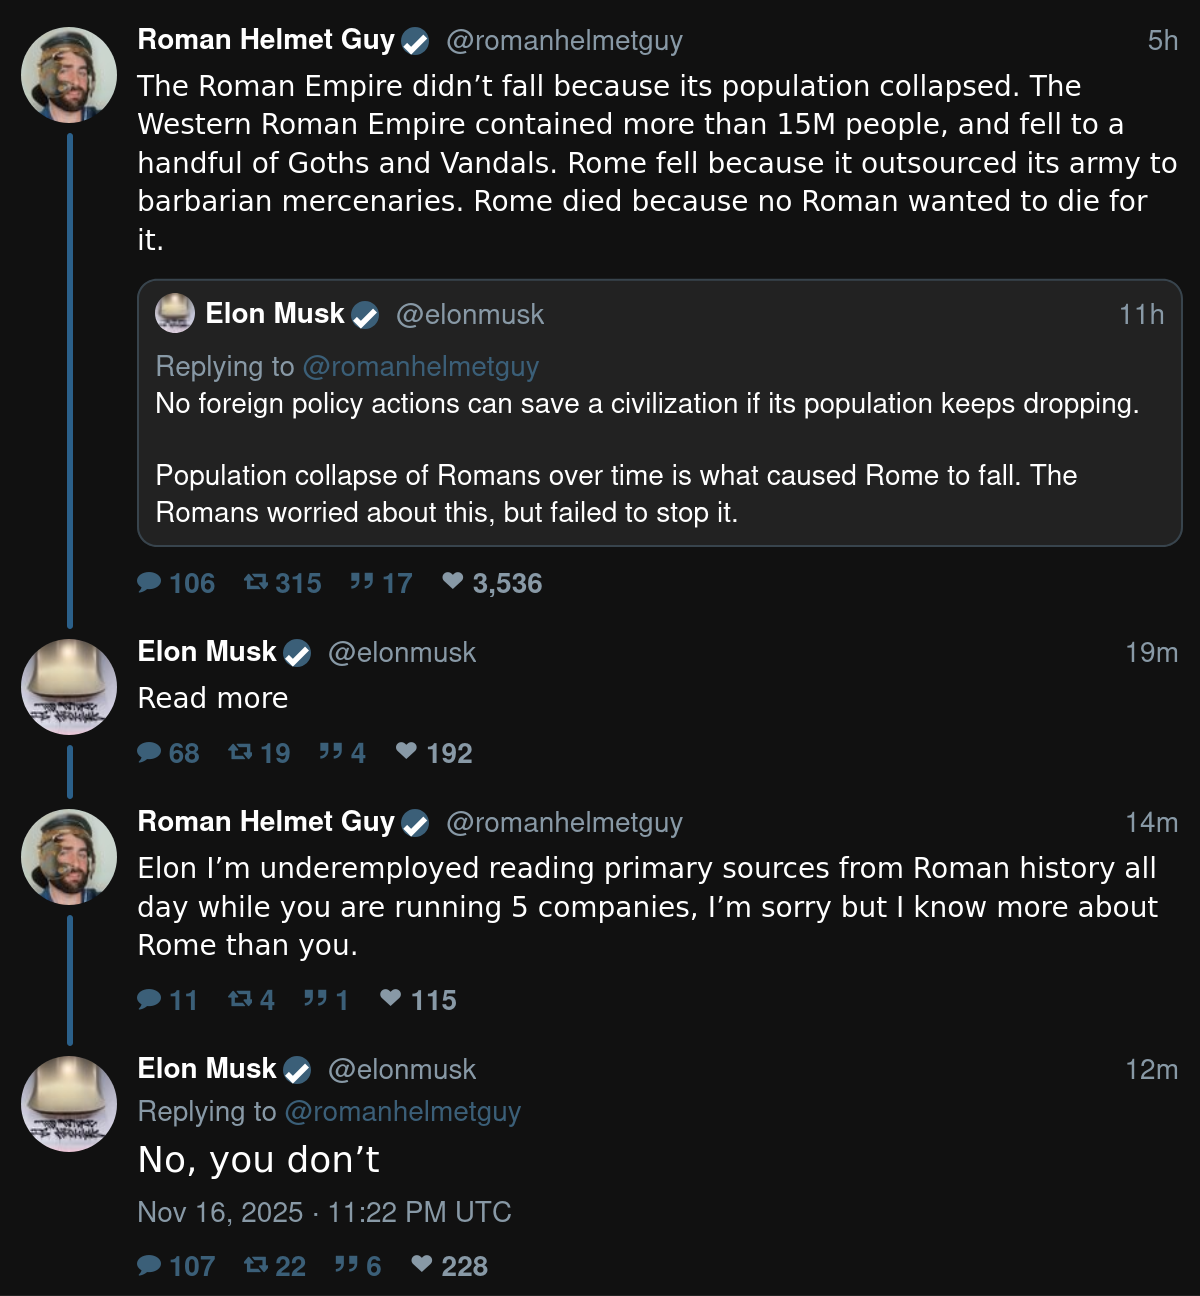Click Elon Musk's avatar on the "Read more" reply
This screenshot has height=1296, width=1200.
[x=69, y=687]
